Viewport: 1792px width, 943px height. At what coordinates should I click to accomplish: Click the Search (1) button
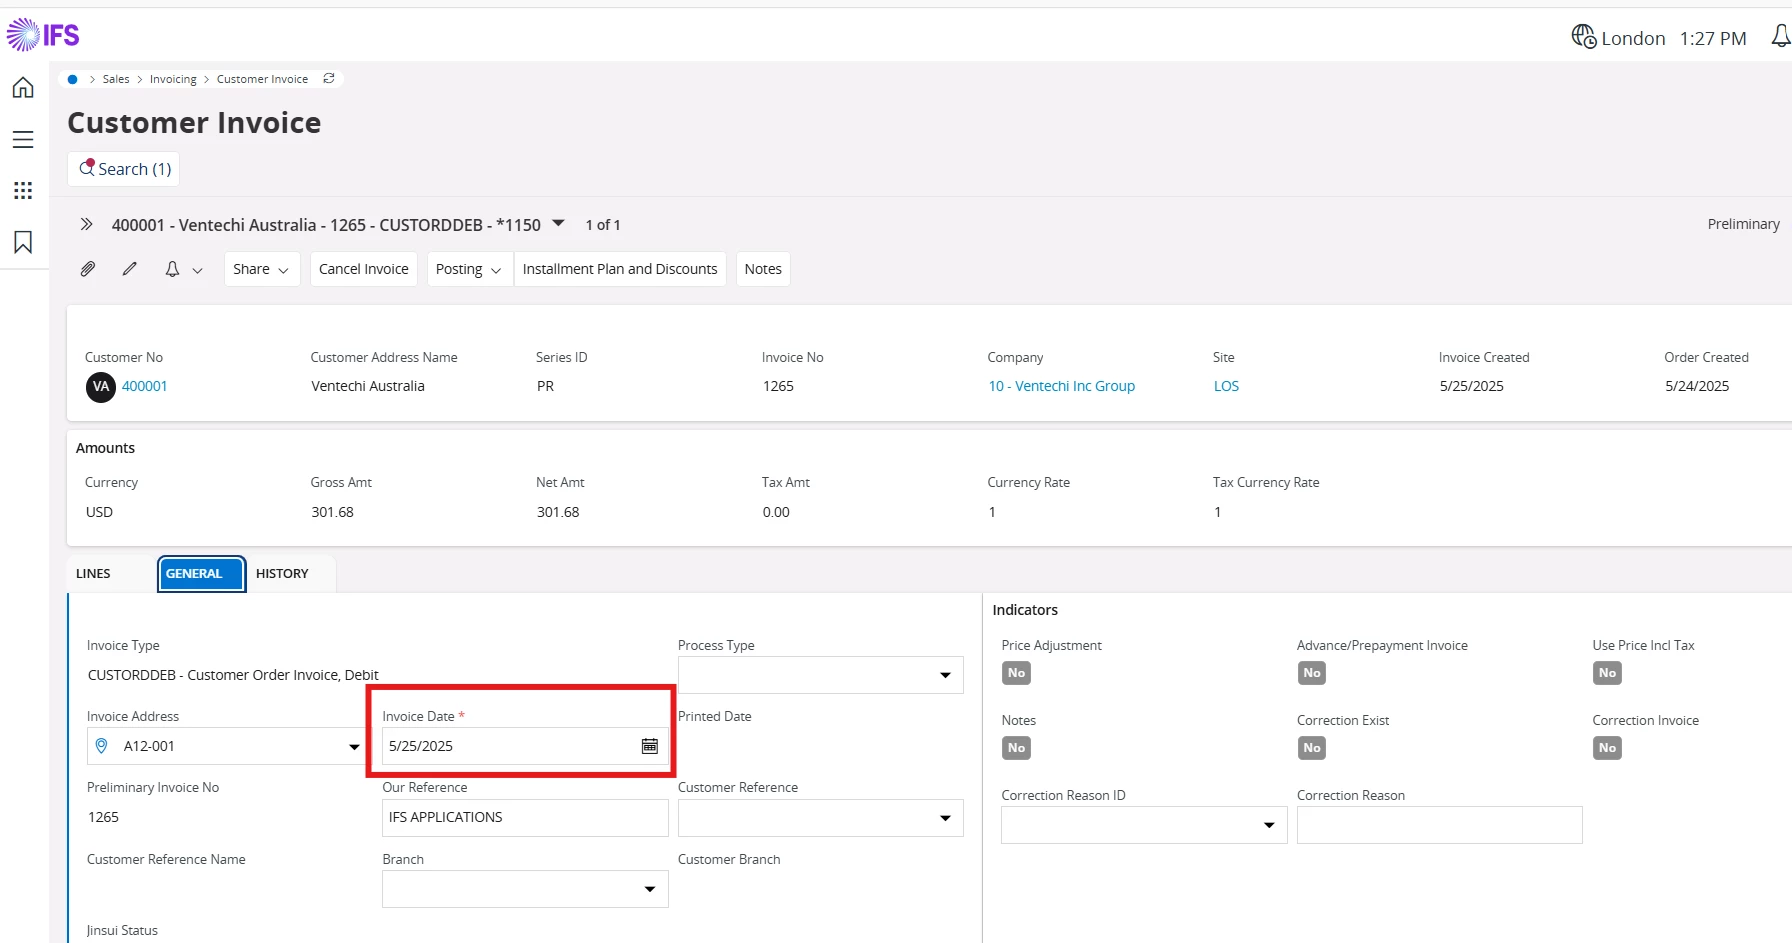[124, 169]
